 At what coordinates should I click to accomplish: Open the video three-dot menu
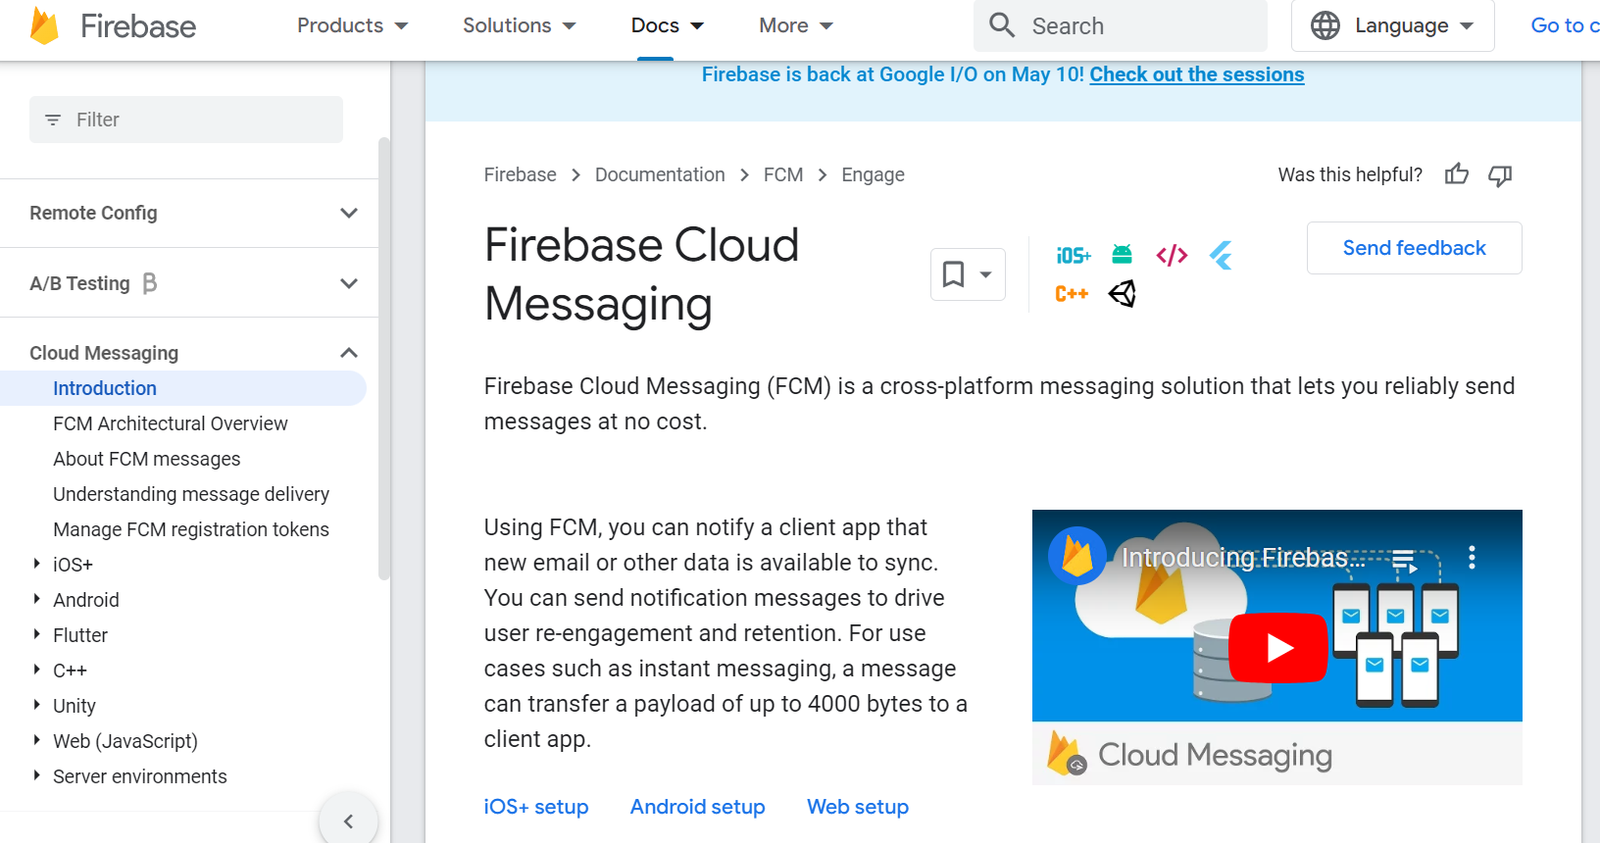pos(1471,557)
